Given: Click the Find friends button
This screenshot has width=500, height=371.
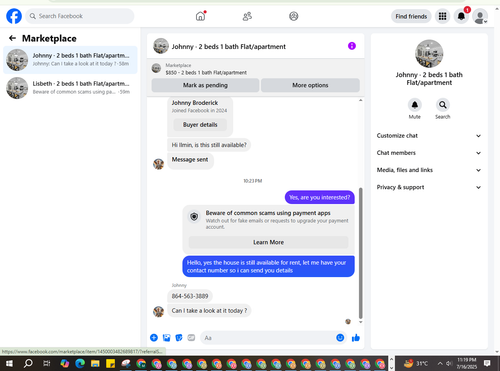Looking at the screenshot, I should tap(411, 16).
